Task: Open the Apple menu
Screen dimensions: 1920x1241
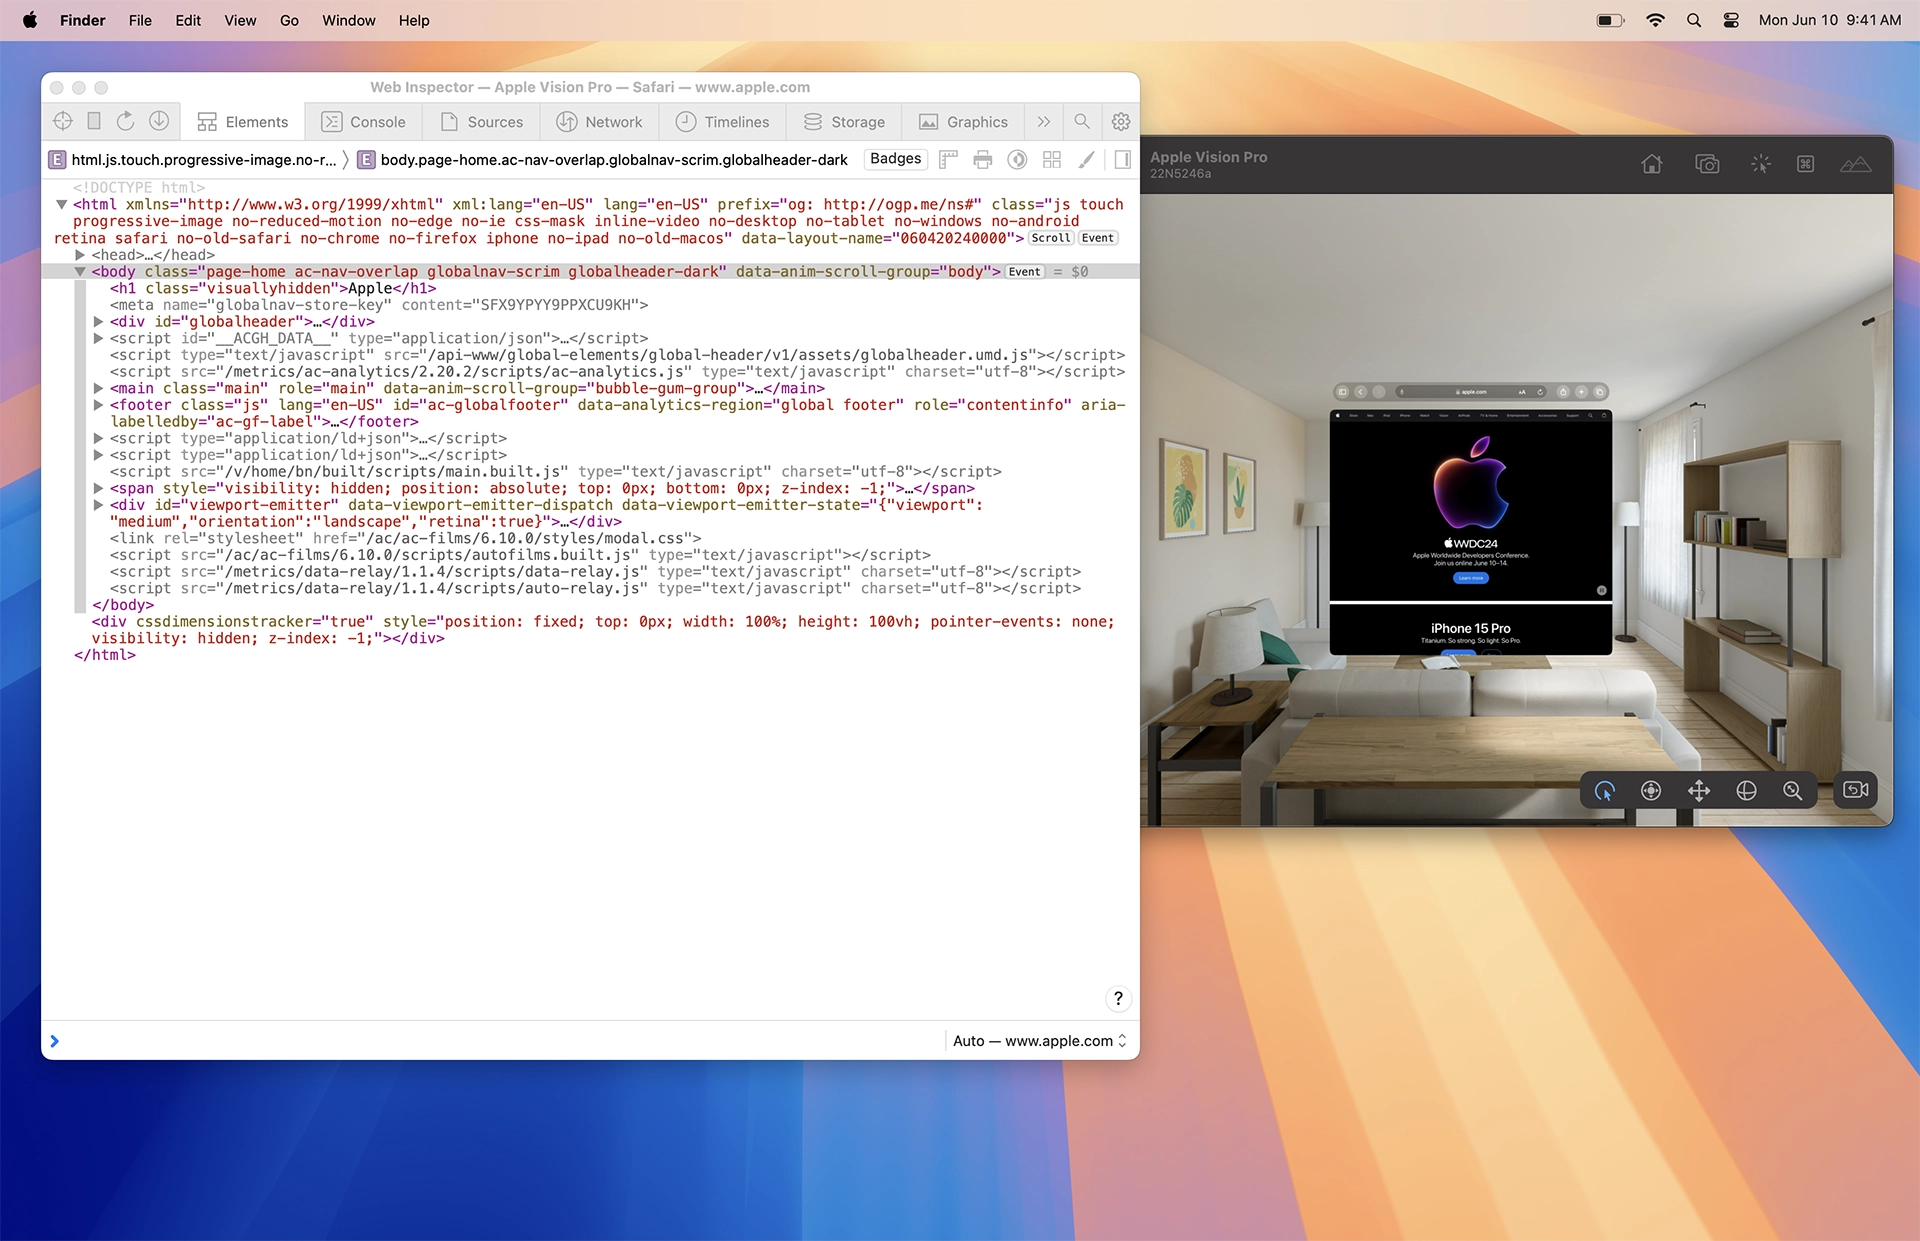Action: [30, 20]
